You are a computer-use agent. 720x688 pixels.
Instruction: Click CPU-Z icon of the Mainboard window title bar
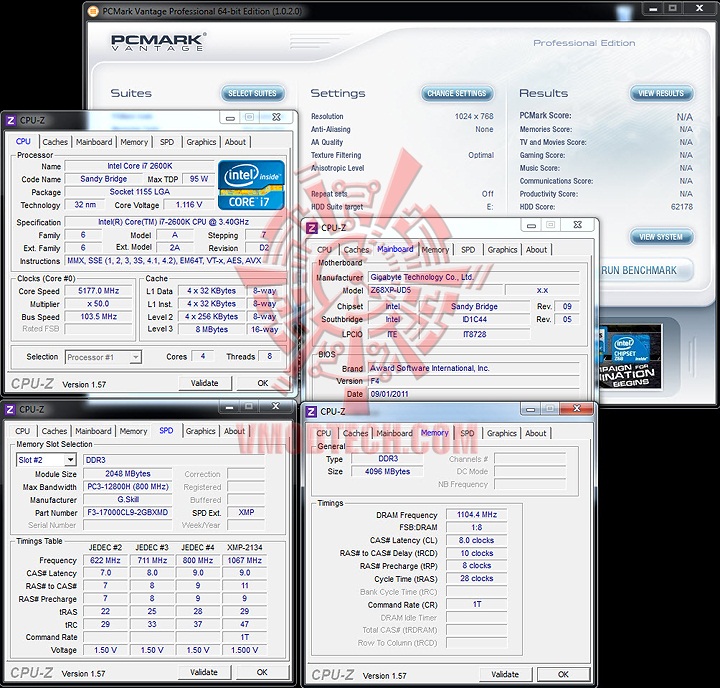(x=312, y=228)
